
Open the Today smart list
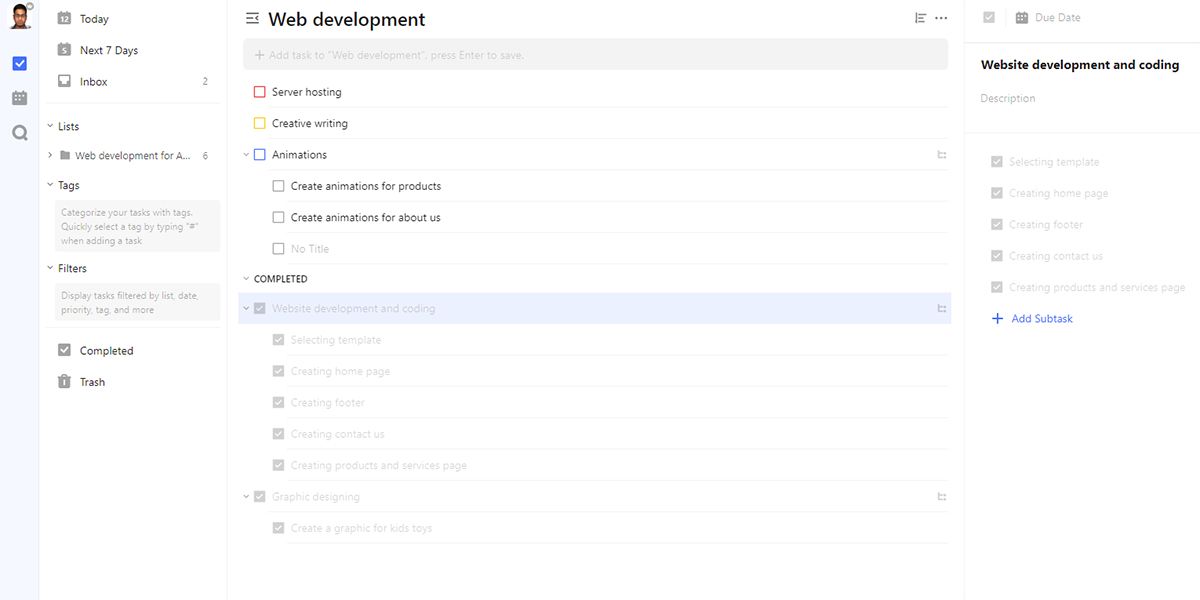(94, 19)
